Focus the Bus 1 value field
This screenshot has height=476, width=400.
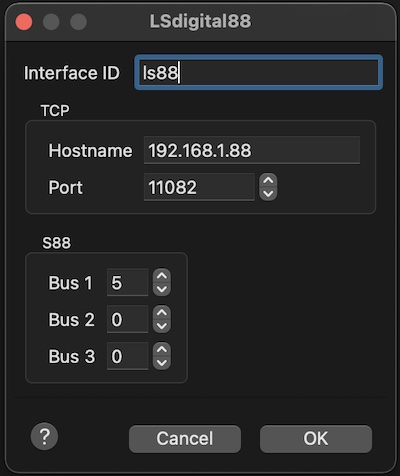point(127,282)
